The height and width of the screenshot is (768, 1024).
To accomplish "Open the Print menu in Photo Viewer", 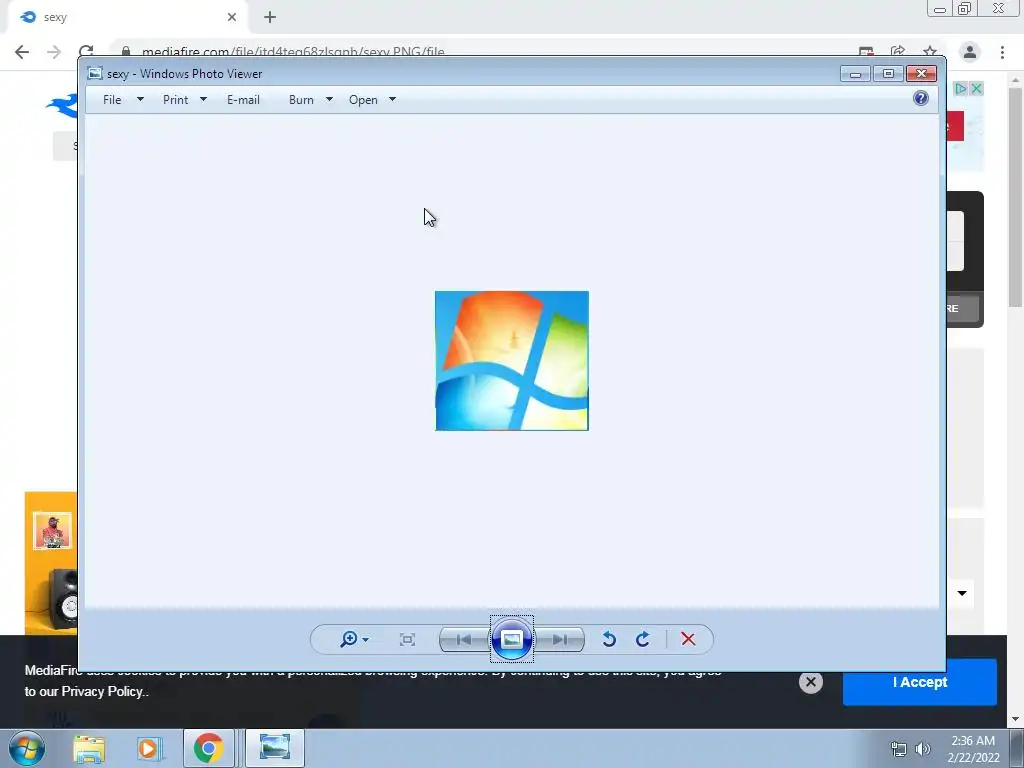I will 176,100.
